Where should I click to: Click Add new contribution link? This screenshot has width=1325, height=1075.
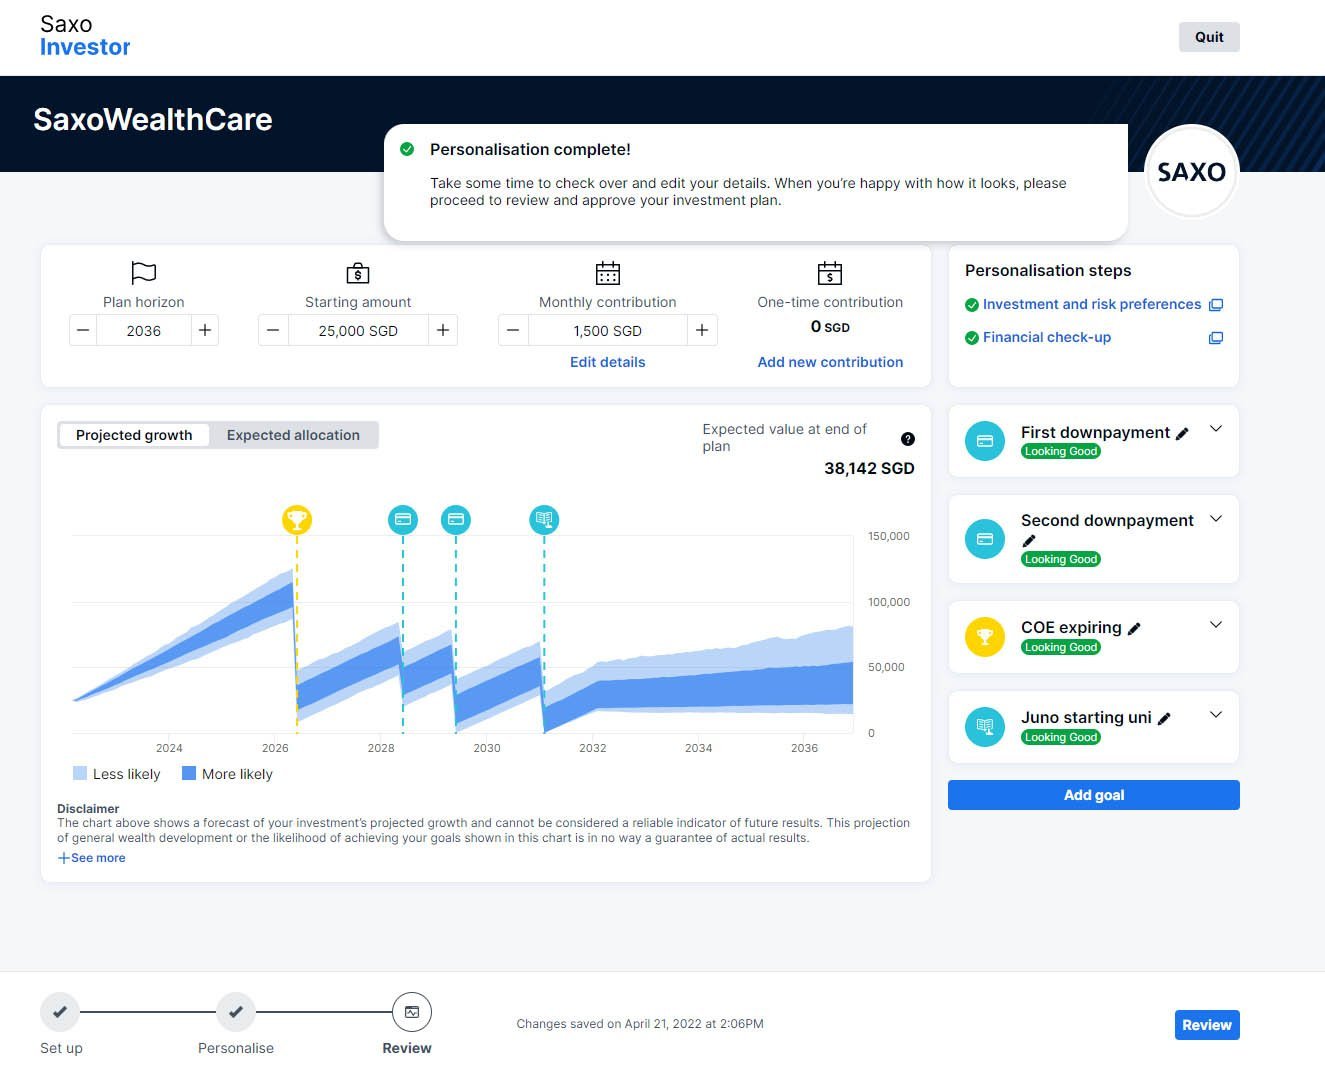(x=830, y=362)
